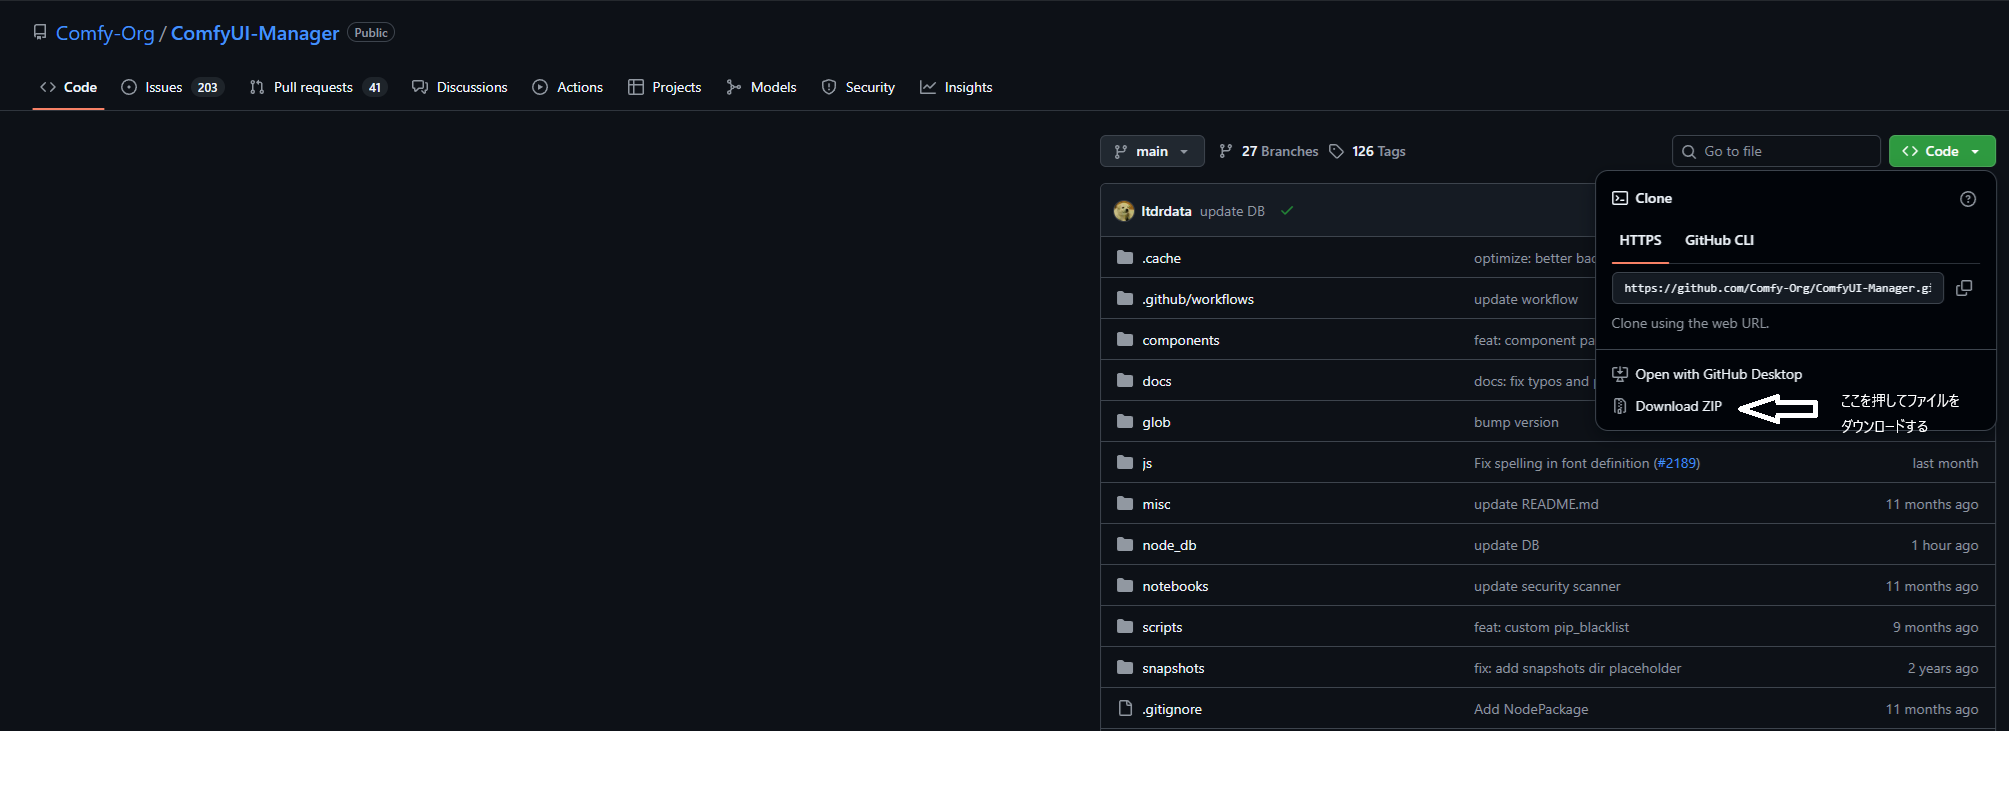Select the clone URL text field
The height and width of the screenshot is (788, 2009).
coord(1778,288)
